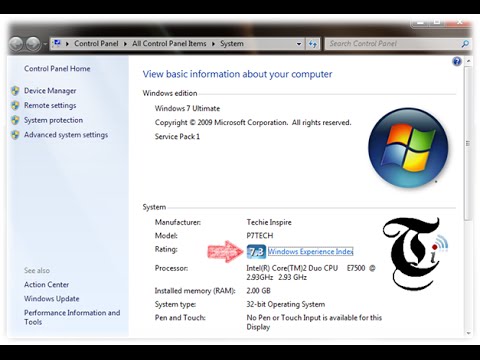The height and width of the screenshot is (360, 480).
Task: Click the manufacturer value Techie Inspire
Action: 269,222
